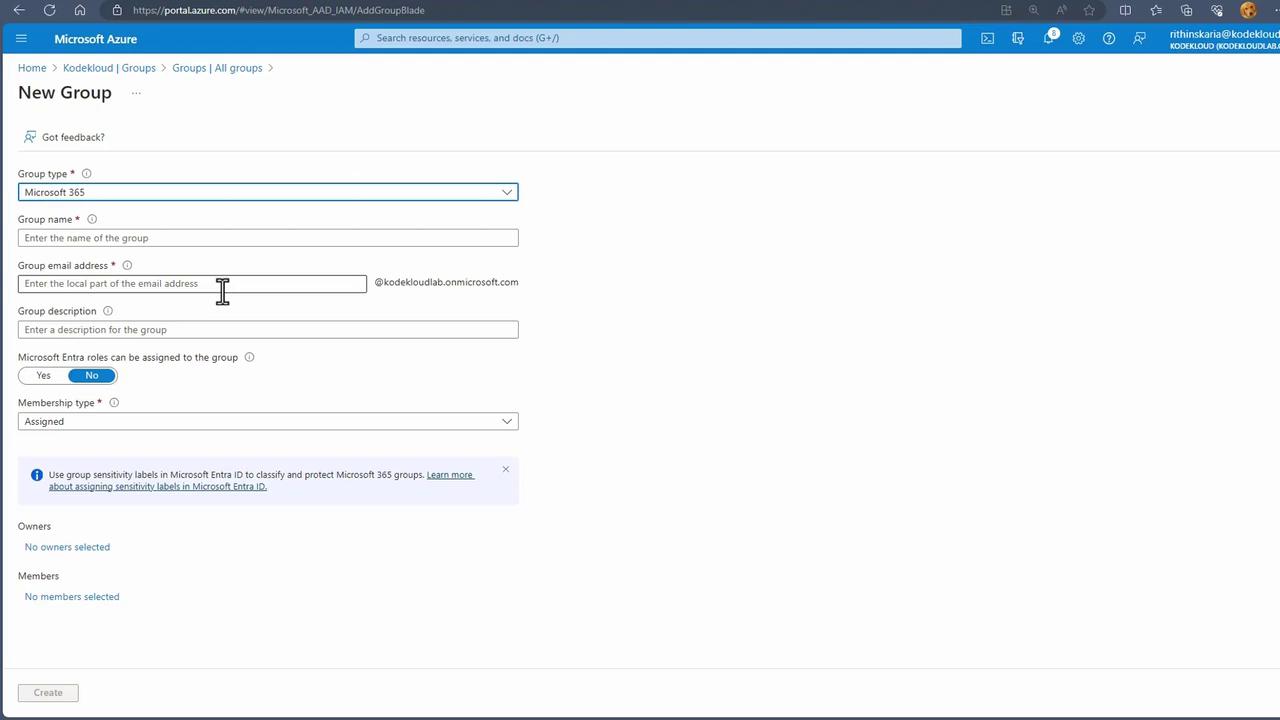Click the info icon beside Group type
The height and width of the screenshot is (720, 1280).
(x=86, y=174)
